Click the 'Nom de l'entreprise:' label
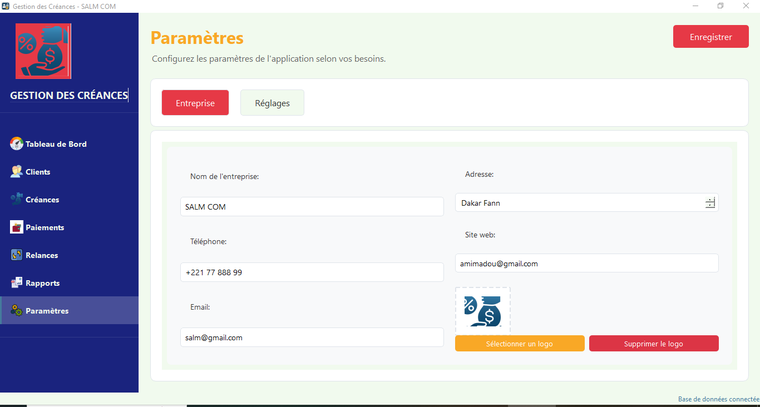The width and height of the screenshot is (760, 407). 224,177
